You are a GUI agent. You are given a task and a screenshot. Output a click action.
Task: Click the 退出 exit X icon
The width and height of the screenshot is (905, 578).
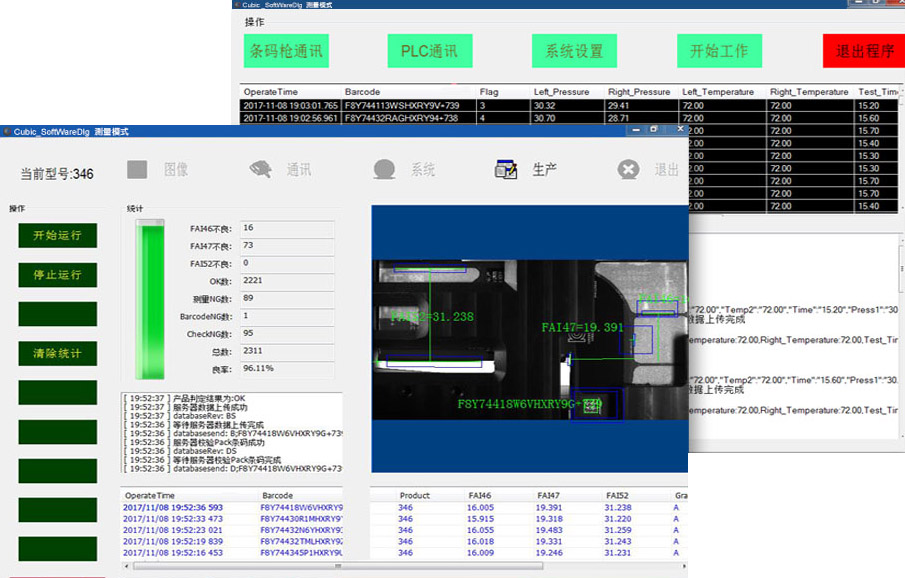628,170
